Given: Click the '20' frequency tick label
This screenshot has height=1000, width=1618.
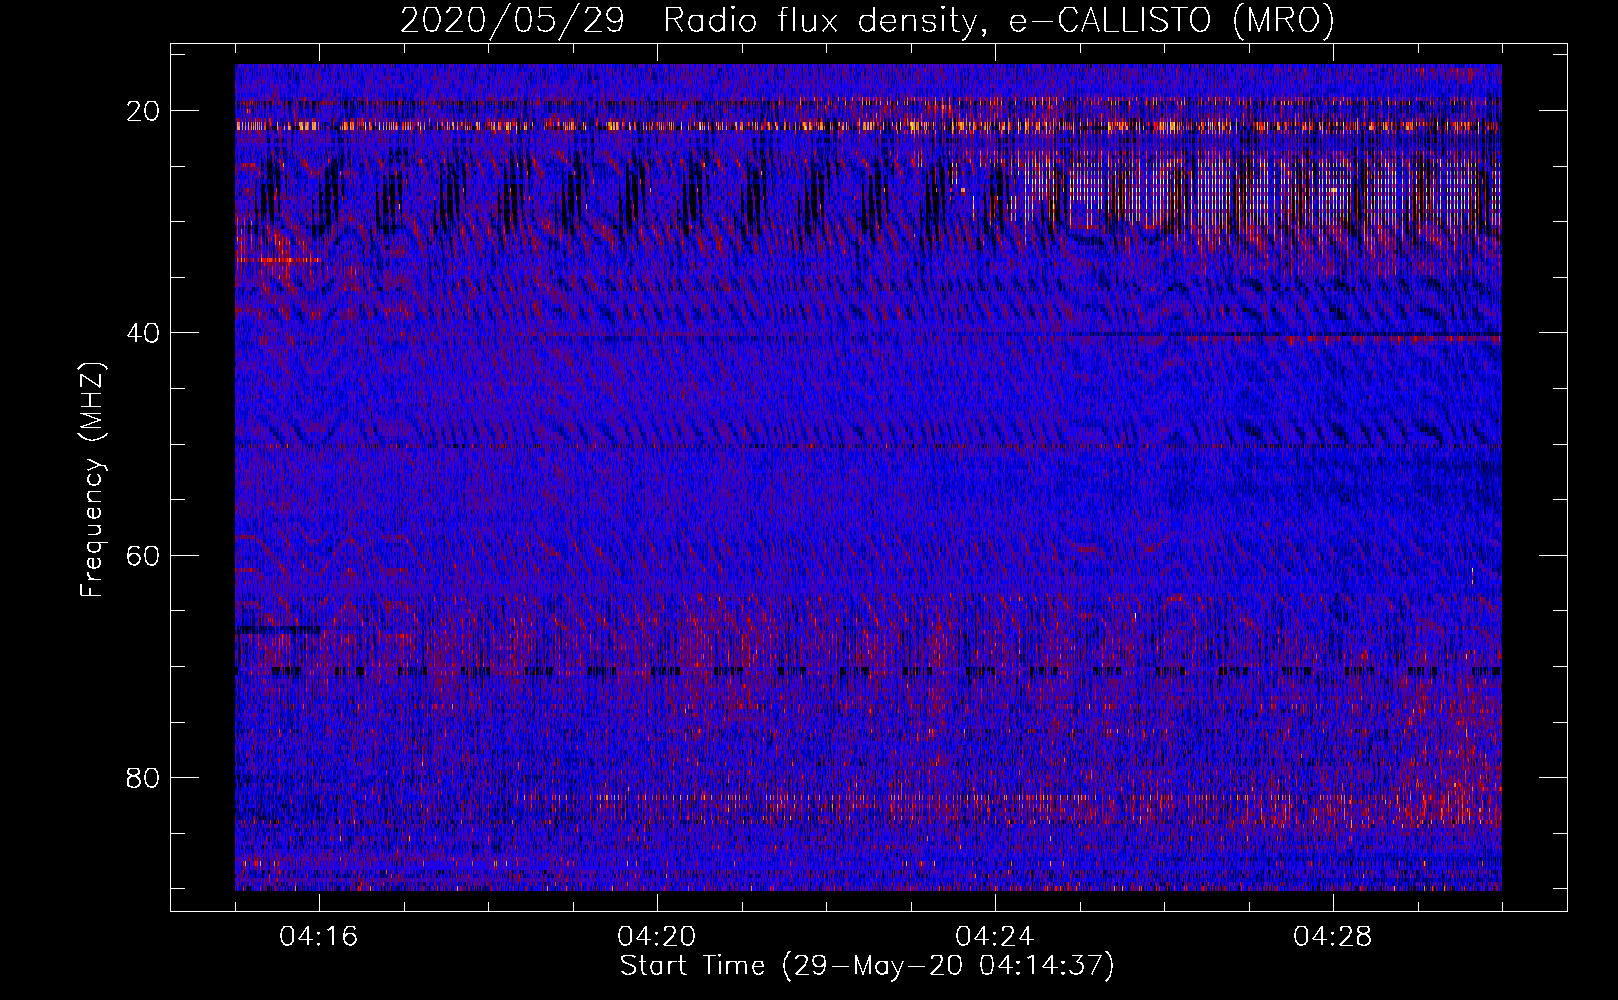Looking at the screenshot, I should click(143, 111).
